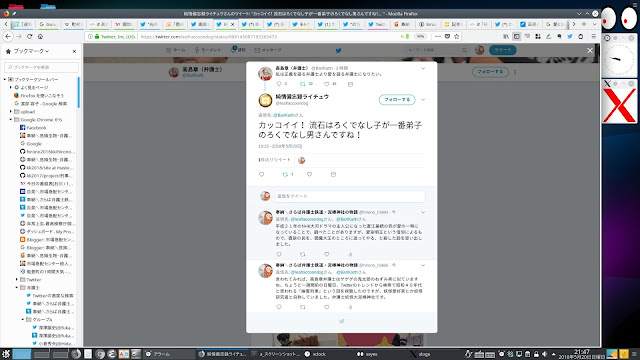Image resolution: width=640 pixels, height=360 pixels.
Task: Like the first reply beginning 平成２１年
Action: 327,254
